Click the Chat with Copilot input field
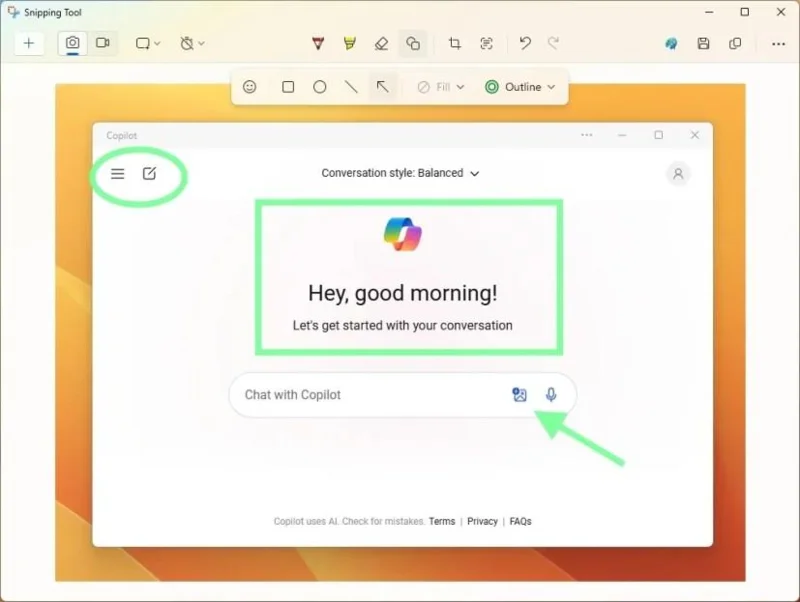This screenshot has width=800, height=602. (403, 395)
